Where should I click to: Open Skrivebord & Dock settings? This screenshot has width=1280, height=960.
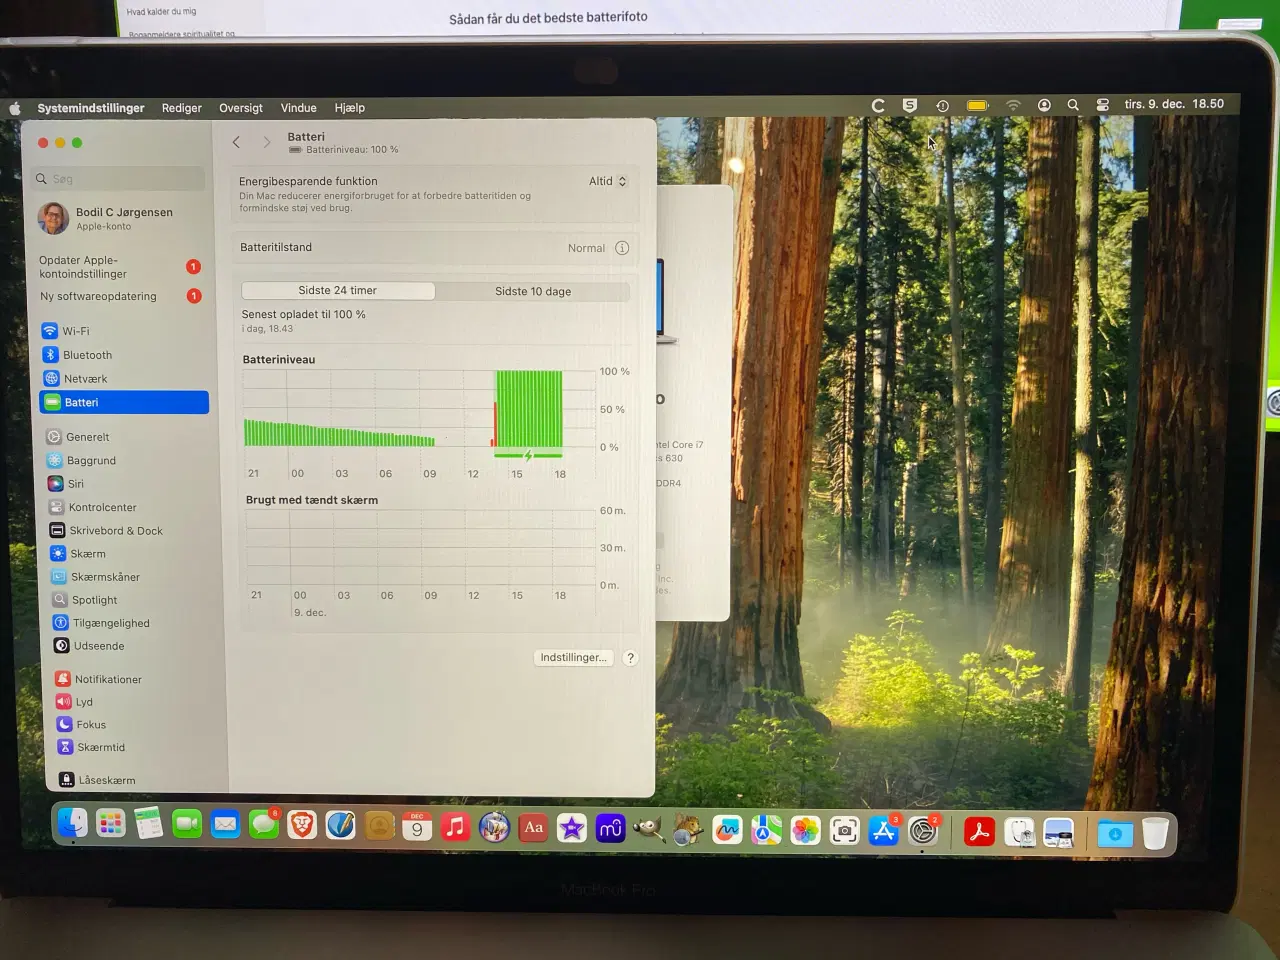(x=116, y=530)
